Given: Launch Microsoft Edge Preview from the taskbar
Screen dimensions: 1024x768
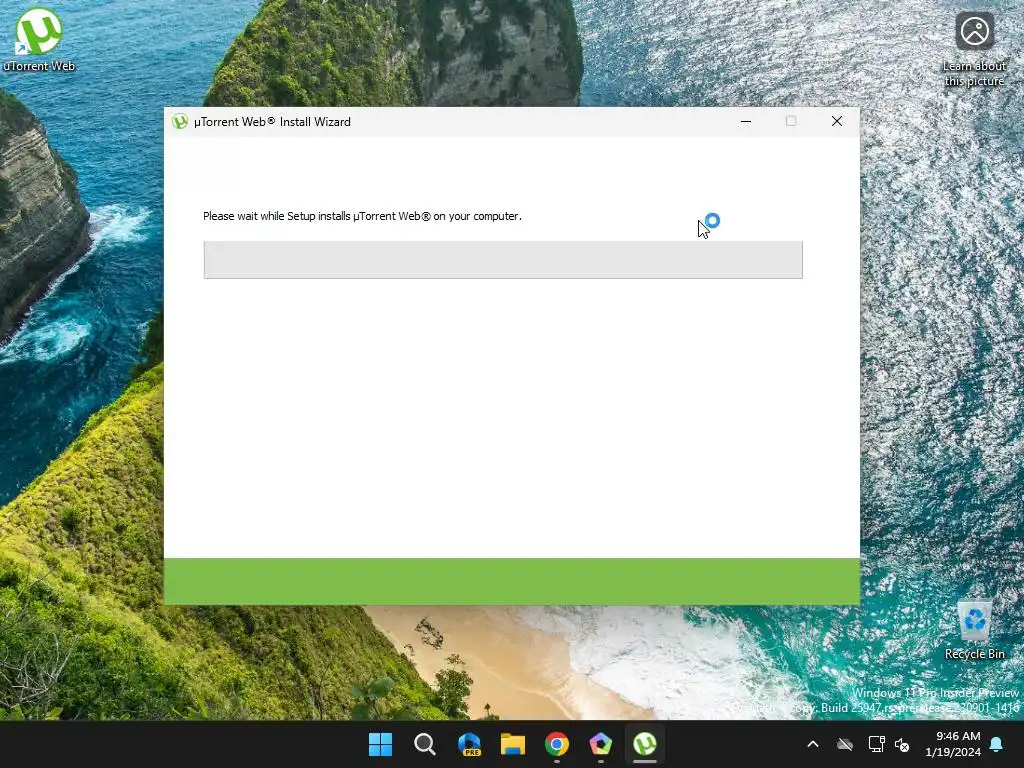Looking at the screenshot, I should [469, 744].
